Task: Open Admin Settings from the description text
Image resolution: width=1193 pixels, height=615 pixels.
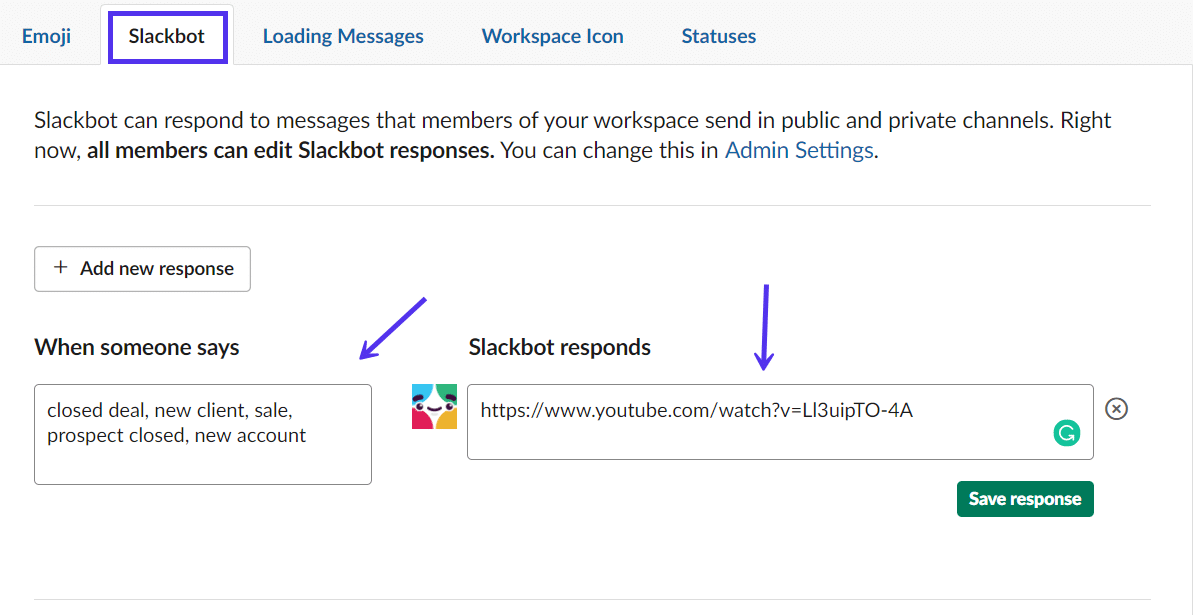Action: click(799, 150)
